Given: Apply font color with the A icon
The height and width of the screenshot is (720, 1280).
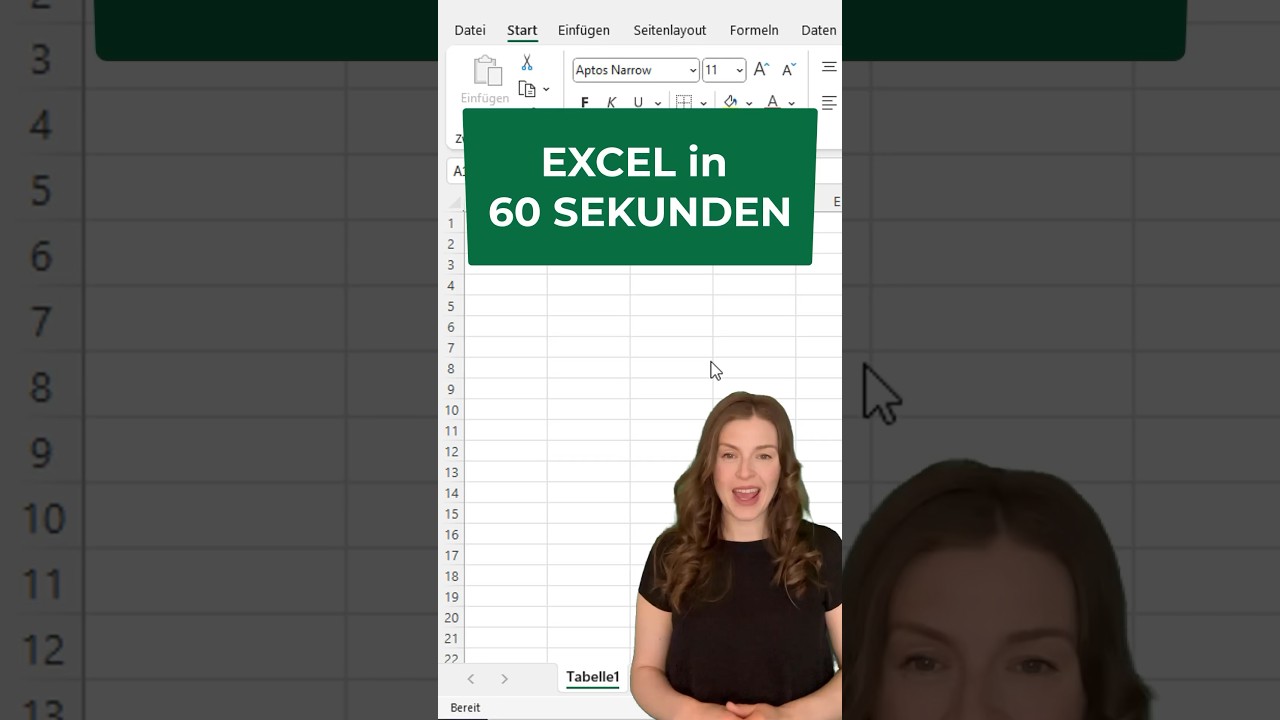Looking at the screenshot, I should coord(772,103).
